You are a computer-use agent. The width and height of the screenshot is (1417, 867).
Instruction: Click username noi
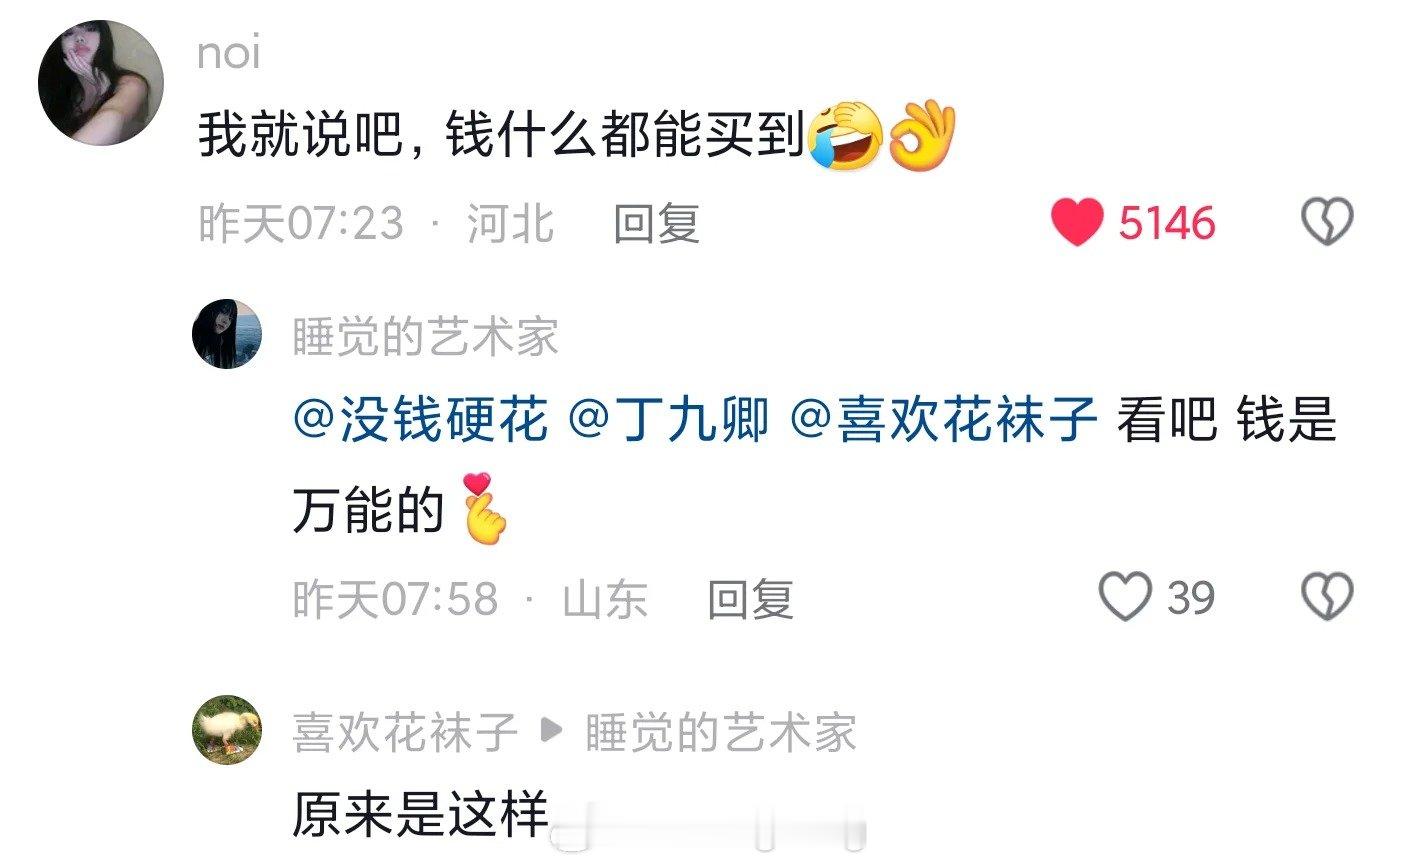229,52
